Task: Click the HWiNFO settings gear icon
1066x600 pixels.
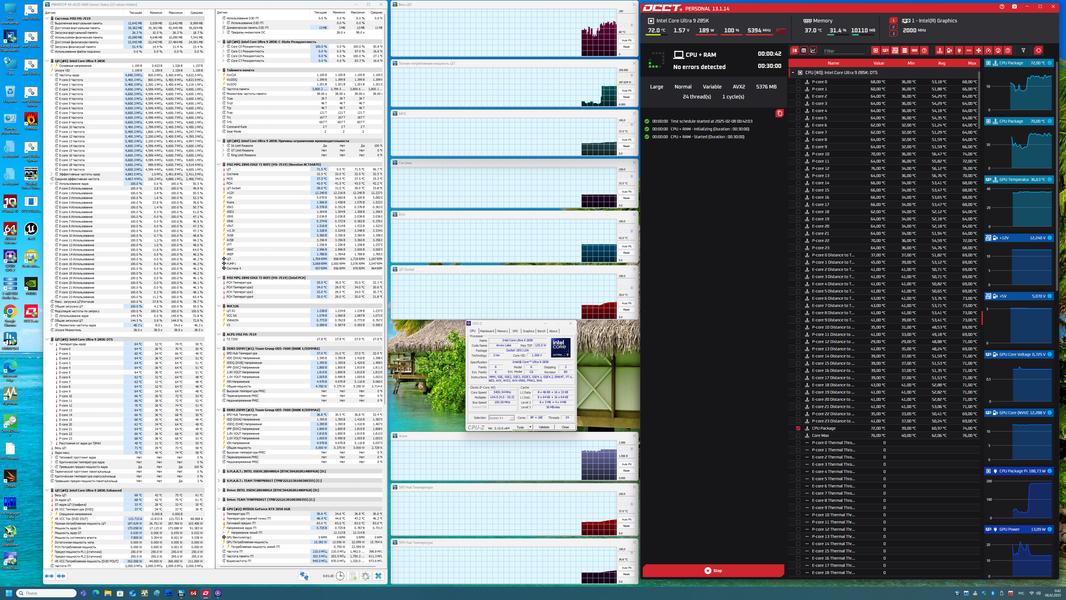Action: coord(366,576)
